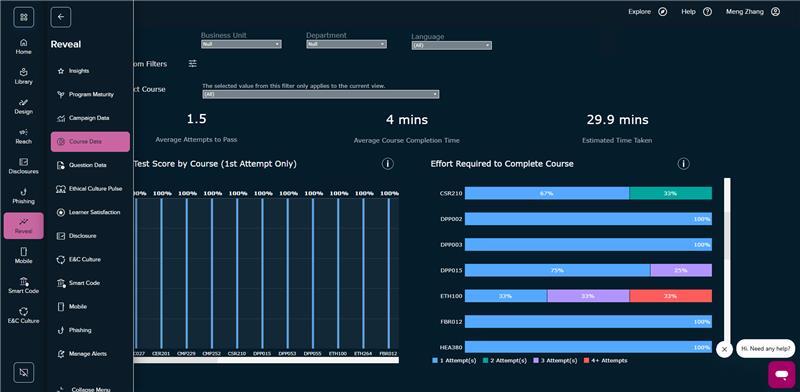The image size is (800, 392).
Task: Click the test score chart horizontal scrollbar
Action: pos(266,360)
